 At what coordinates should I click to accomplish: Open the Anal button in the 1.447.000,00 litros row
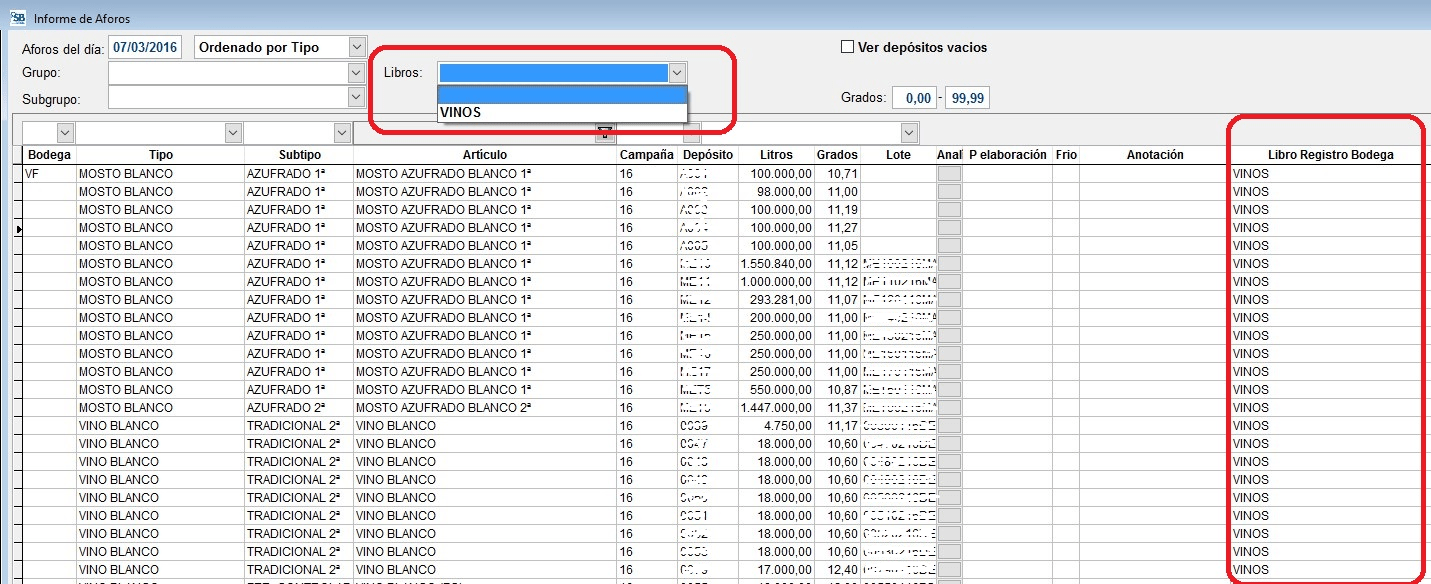(948, 408)
